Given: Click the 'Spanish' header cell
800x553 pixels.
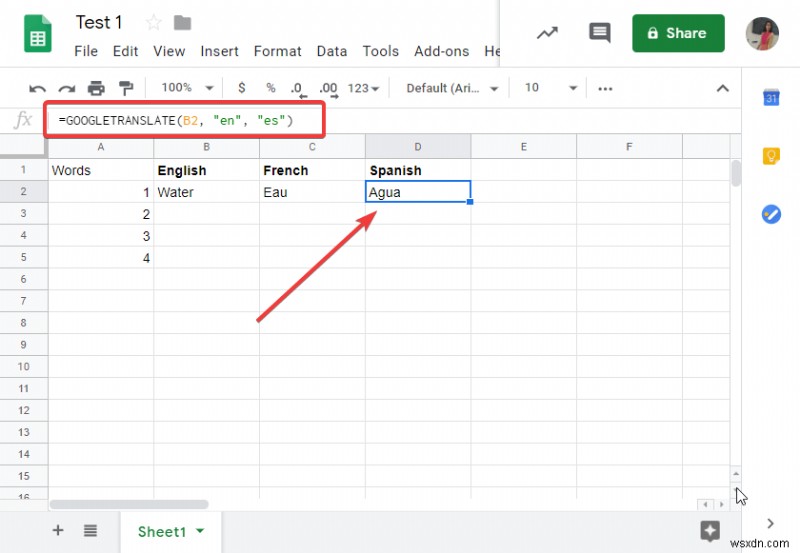Looking at the screenshot, I should [x=418, y=170].
